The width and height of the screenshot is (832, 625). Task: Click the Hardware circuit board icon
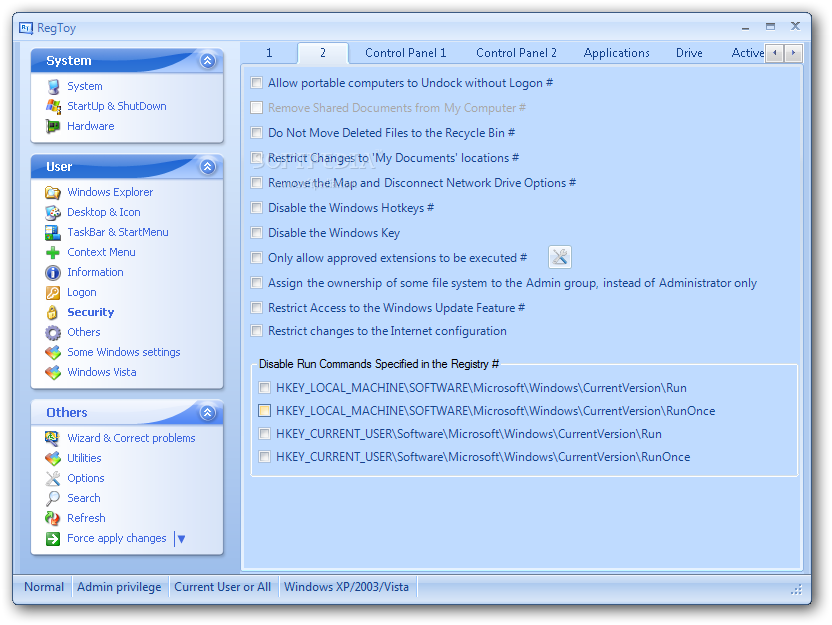pos(53,126)
